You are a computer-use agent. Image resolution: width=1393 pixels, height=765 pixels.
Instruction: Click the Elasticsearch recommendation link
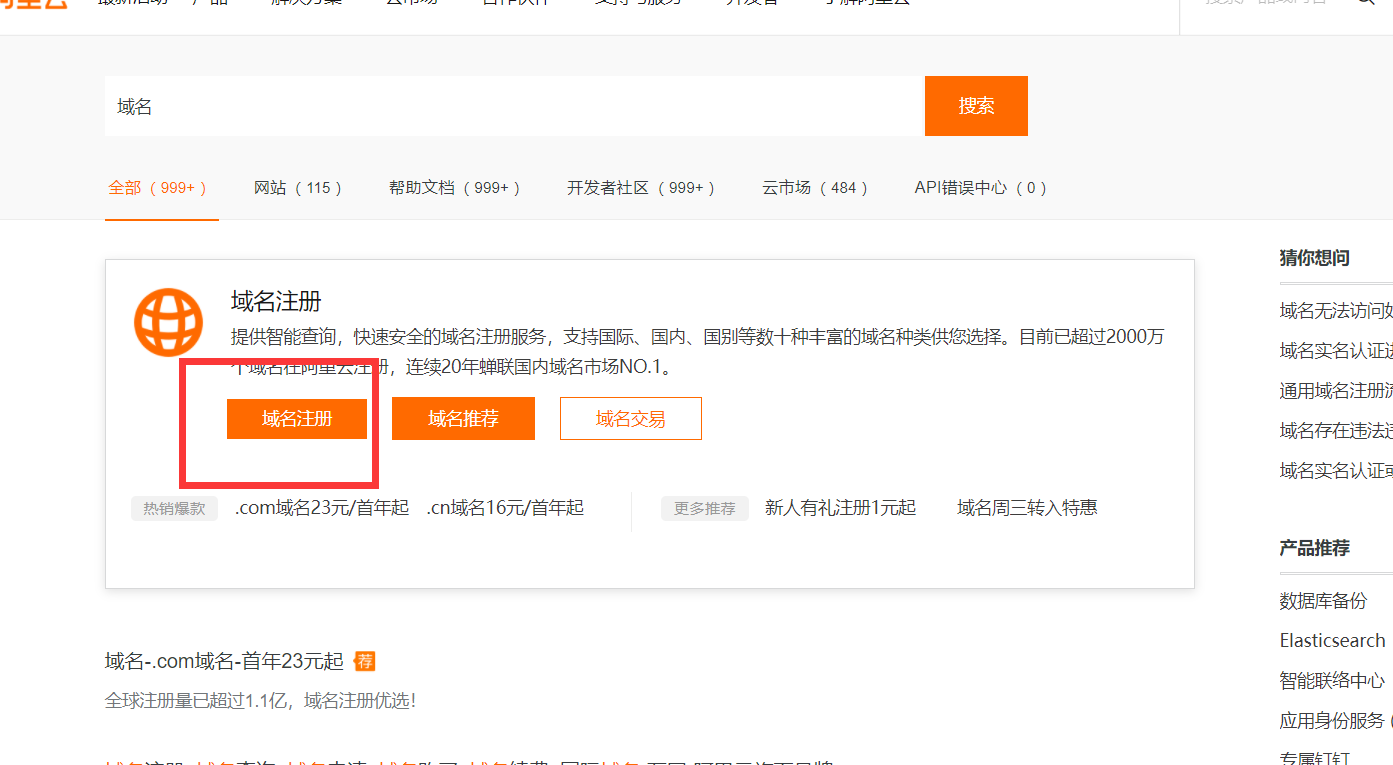coord(1332,640)
